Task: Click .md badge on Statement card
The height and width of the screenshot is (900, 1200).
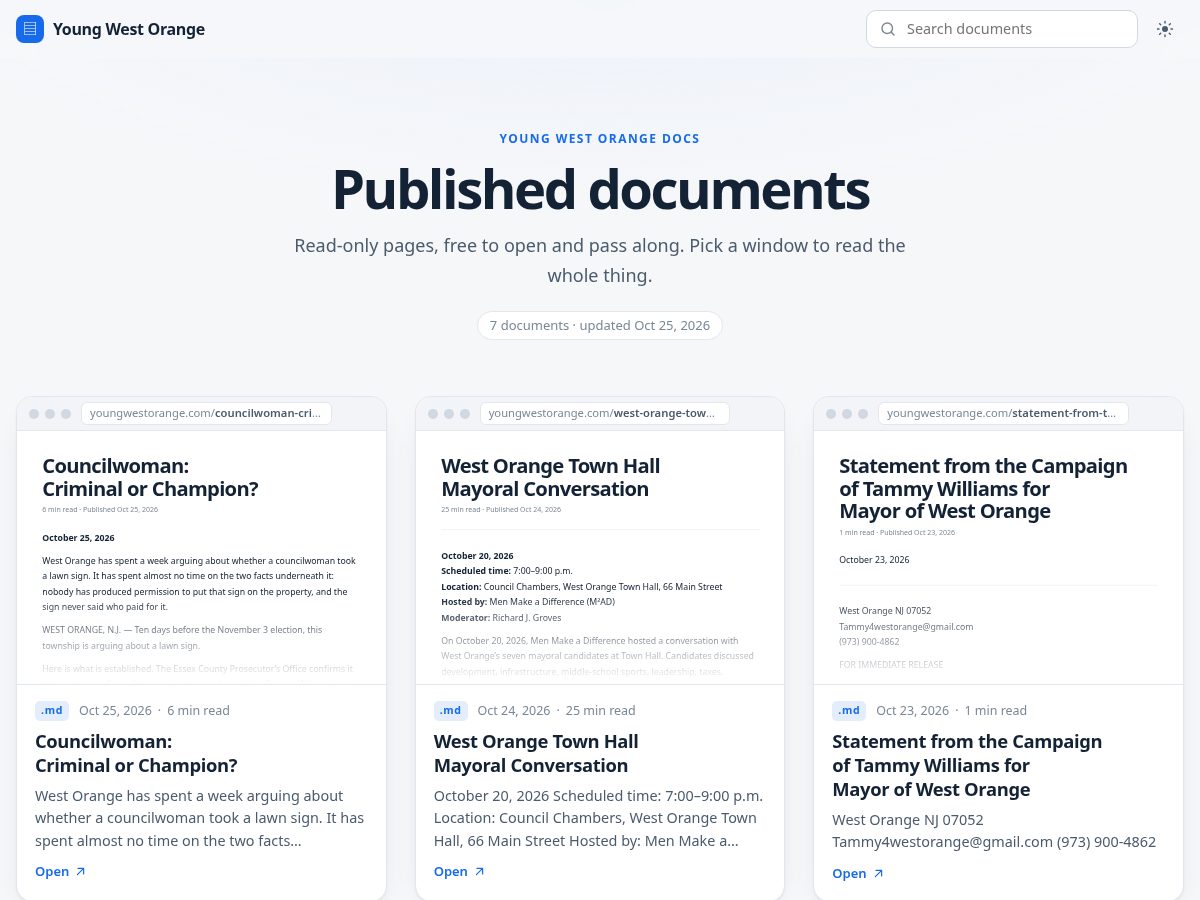Action: click(x=849, y=710)
